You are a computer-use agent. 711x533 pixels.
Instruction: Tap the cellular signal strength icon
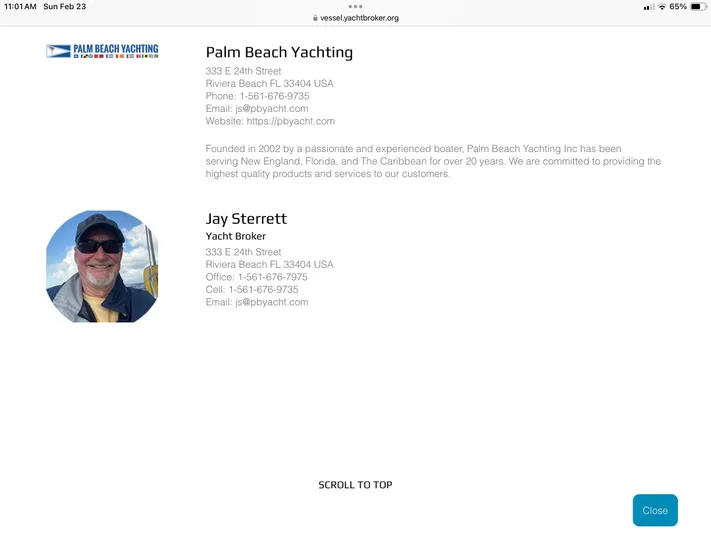pos(648,7)
